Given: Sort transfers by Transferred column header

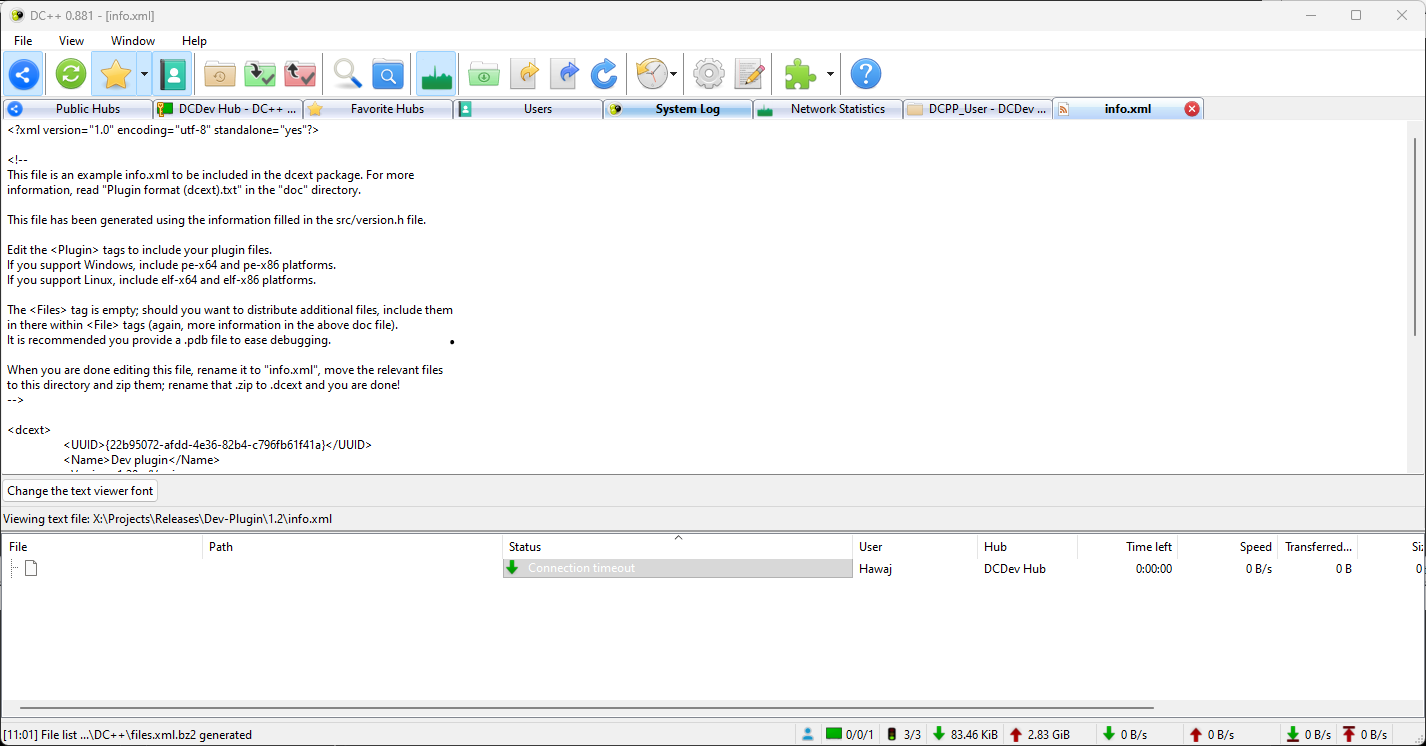Looking at the screenshot, I should [x=1317, y=547].
